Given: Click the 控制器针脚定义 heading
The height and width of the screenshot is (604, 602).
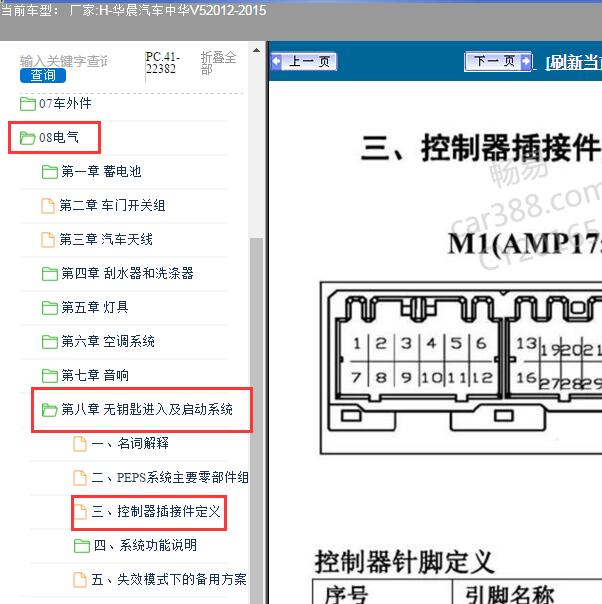Looking at the screenshot, I should pos(404,562).
